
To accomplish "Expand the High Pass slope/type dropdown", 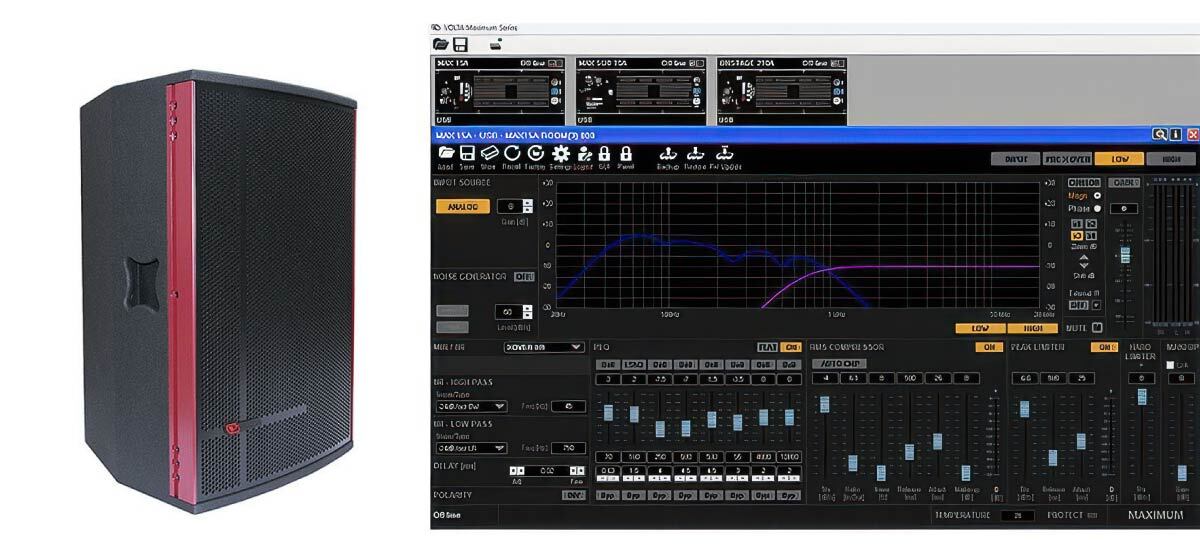I will [x=472, y=407].
